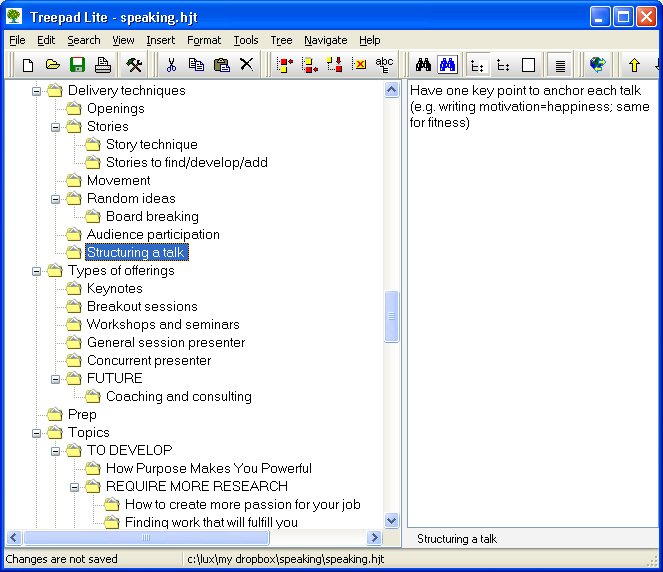This screenshot has width=663, height=572.
Task: Toggle the empty square toolbar button
Action: pyautogui.click(x=529, y=65)
